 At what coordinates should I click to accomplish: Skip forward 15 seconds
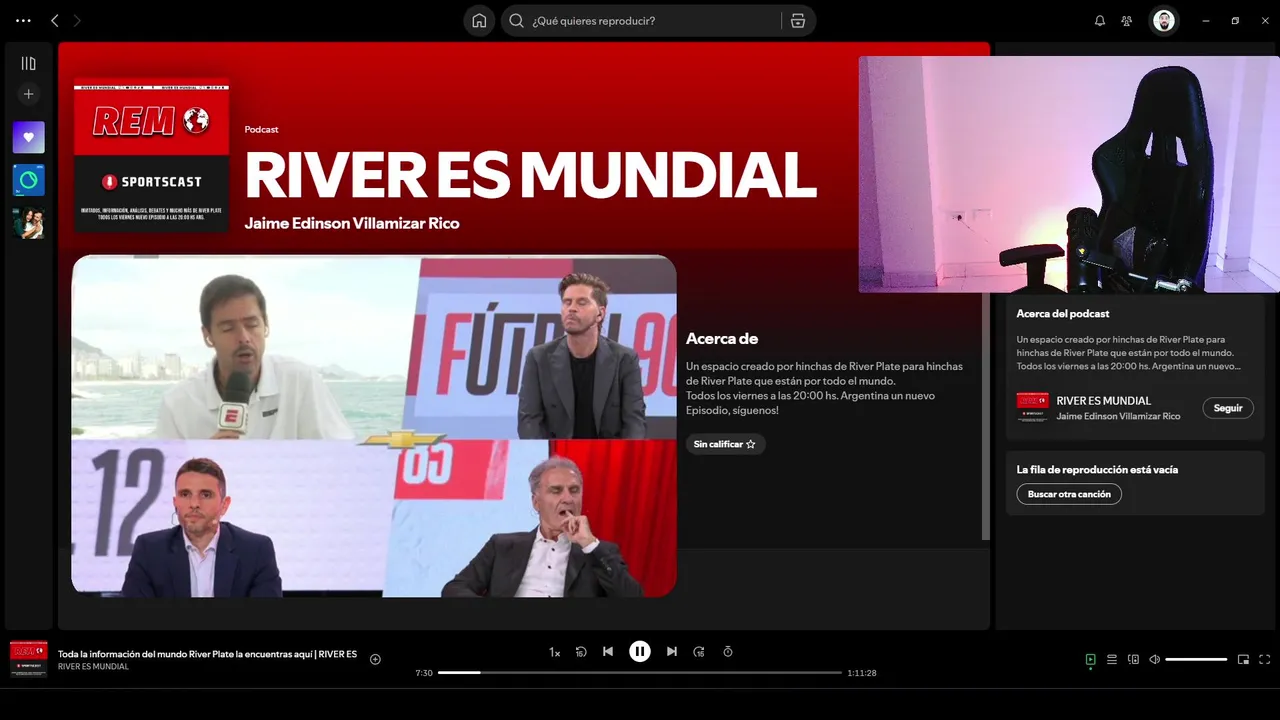[x=699, y=652]
